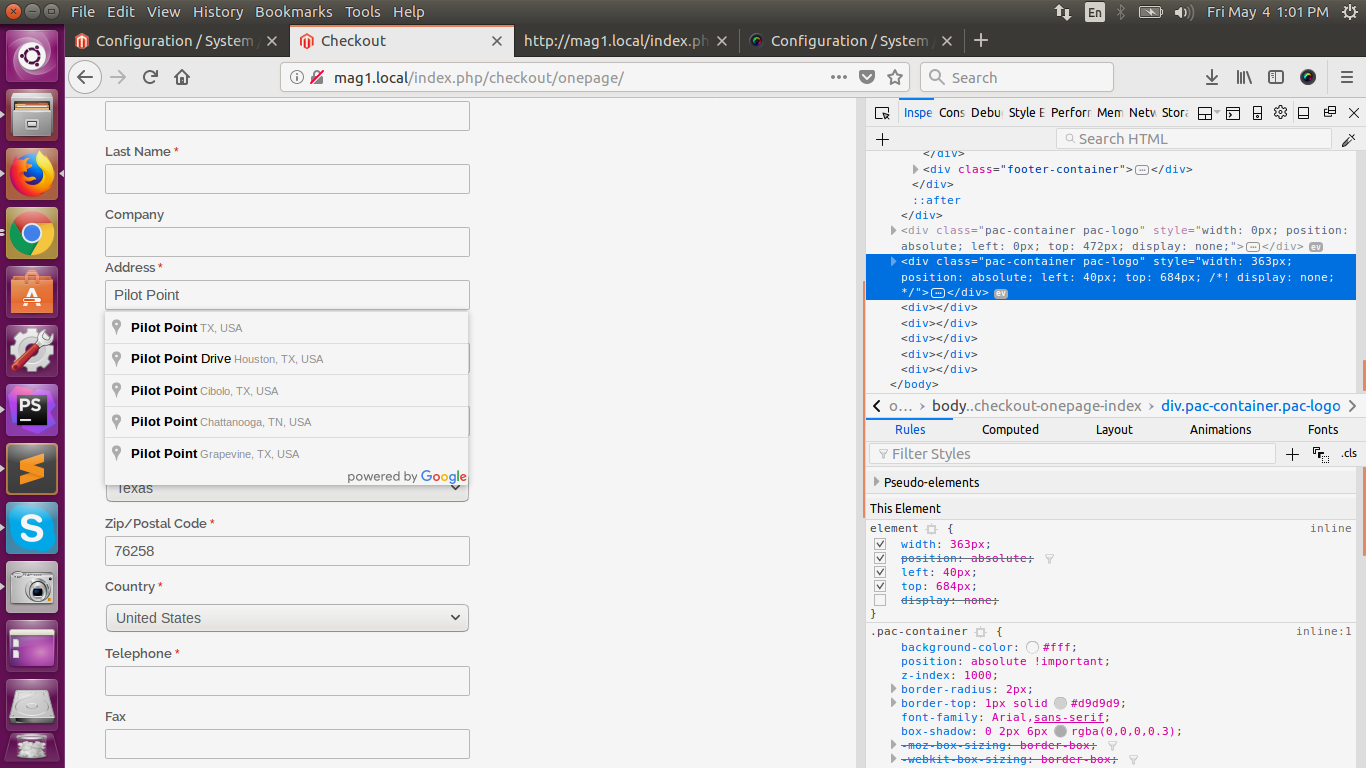1366x768 pixels.
Task: Open DevTools settings gear icon
Action: 1280,113
